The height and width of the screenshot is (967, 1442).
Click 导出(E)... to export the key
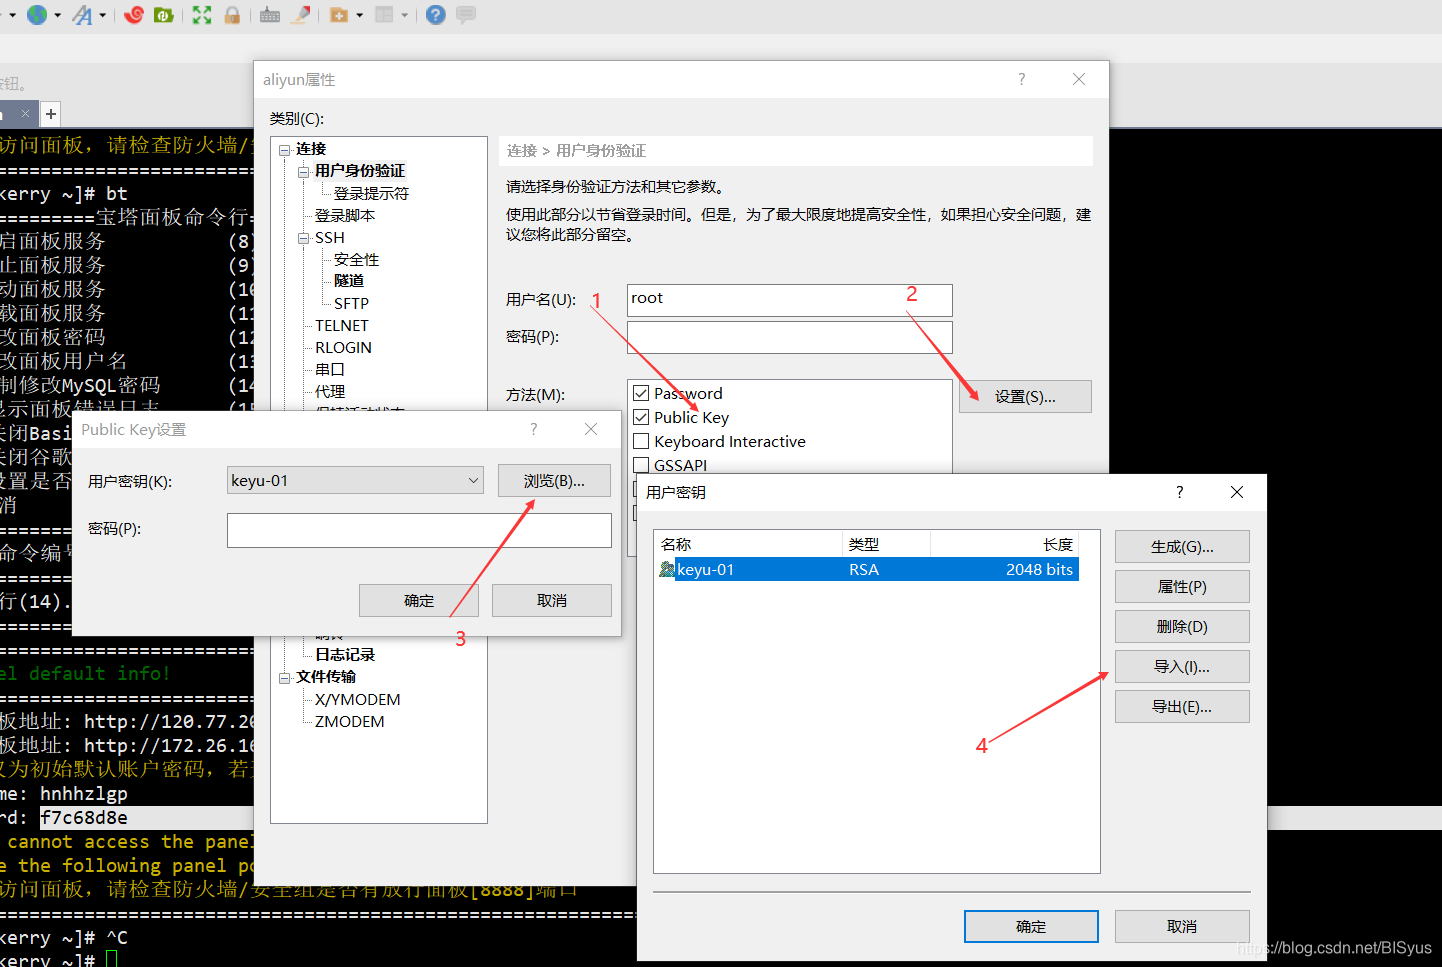click(x=1182, y=706)
